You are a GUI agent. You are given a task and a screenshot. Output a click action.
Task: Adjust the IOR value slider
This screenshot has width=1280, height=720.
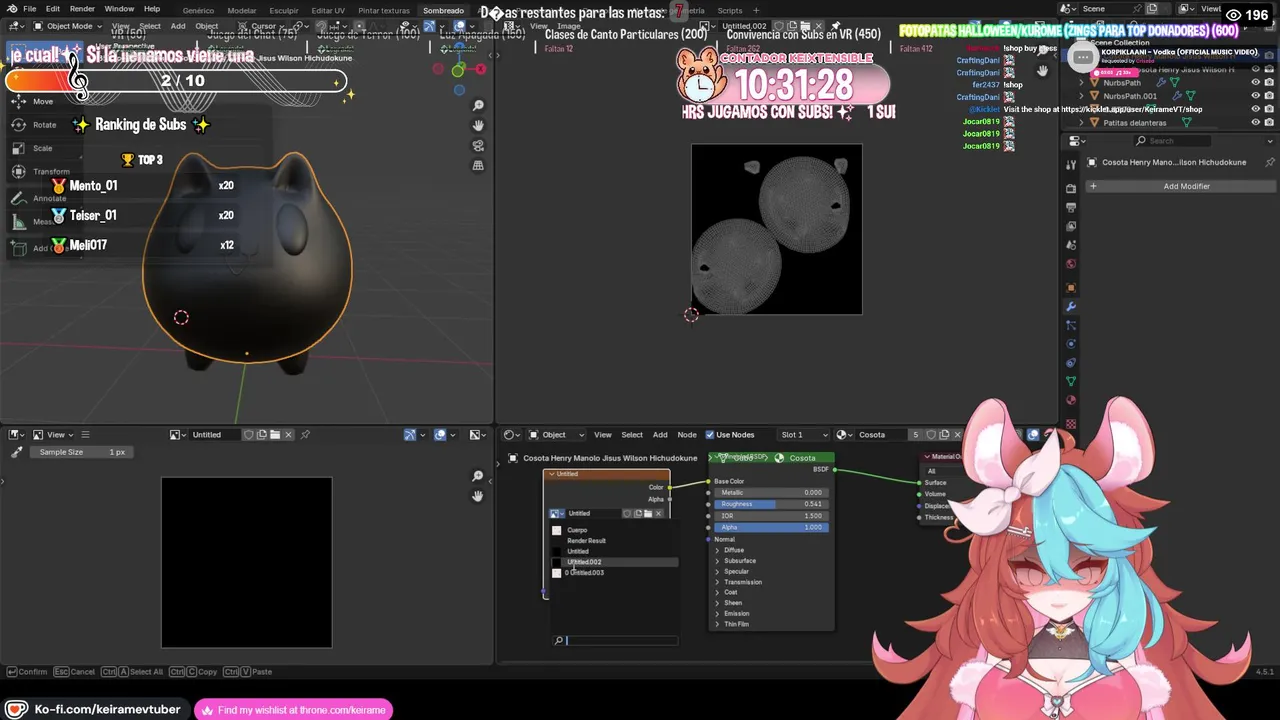(x=770, y=516)
